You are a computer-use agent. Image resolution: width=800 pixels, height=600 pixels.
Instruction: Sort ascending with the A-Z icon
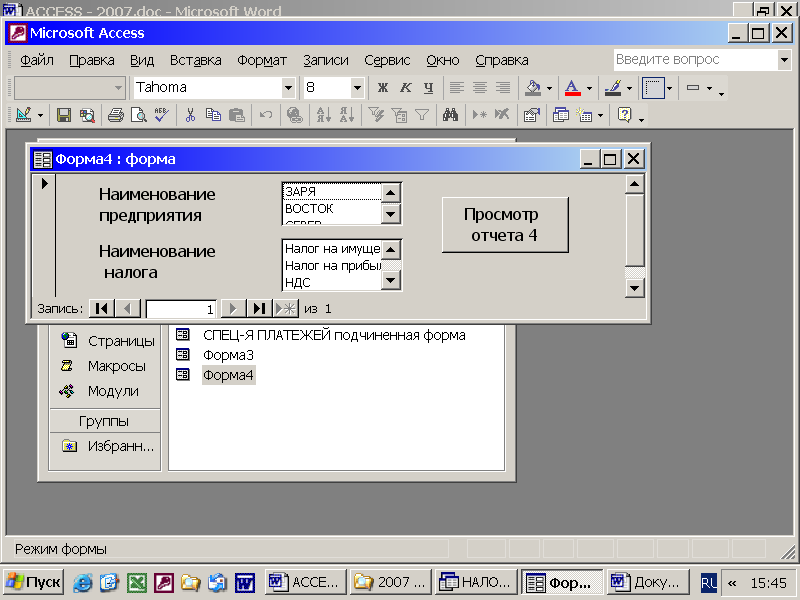coord(323,115)
